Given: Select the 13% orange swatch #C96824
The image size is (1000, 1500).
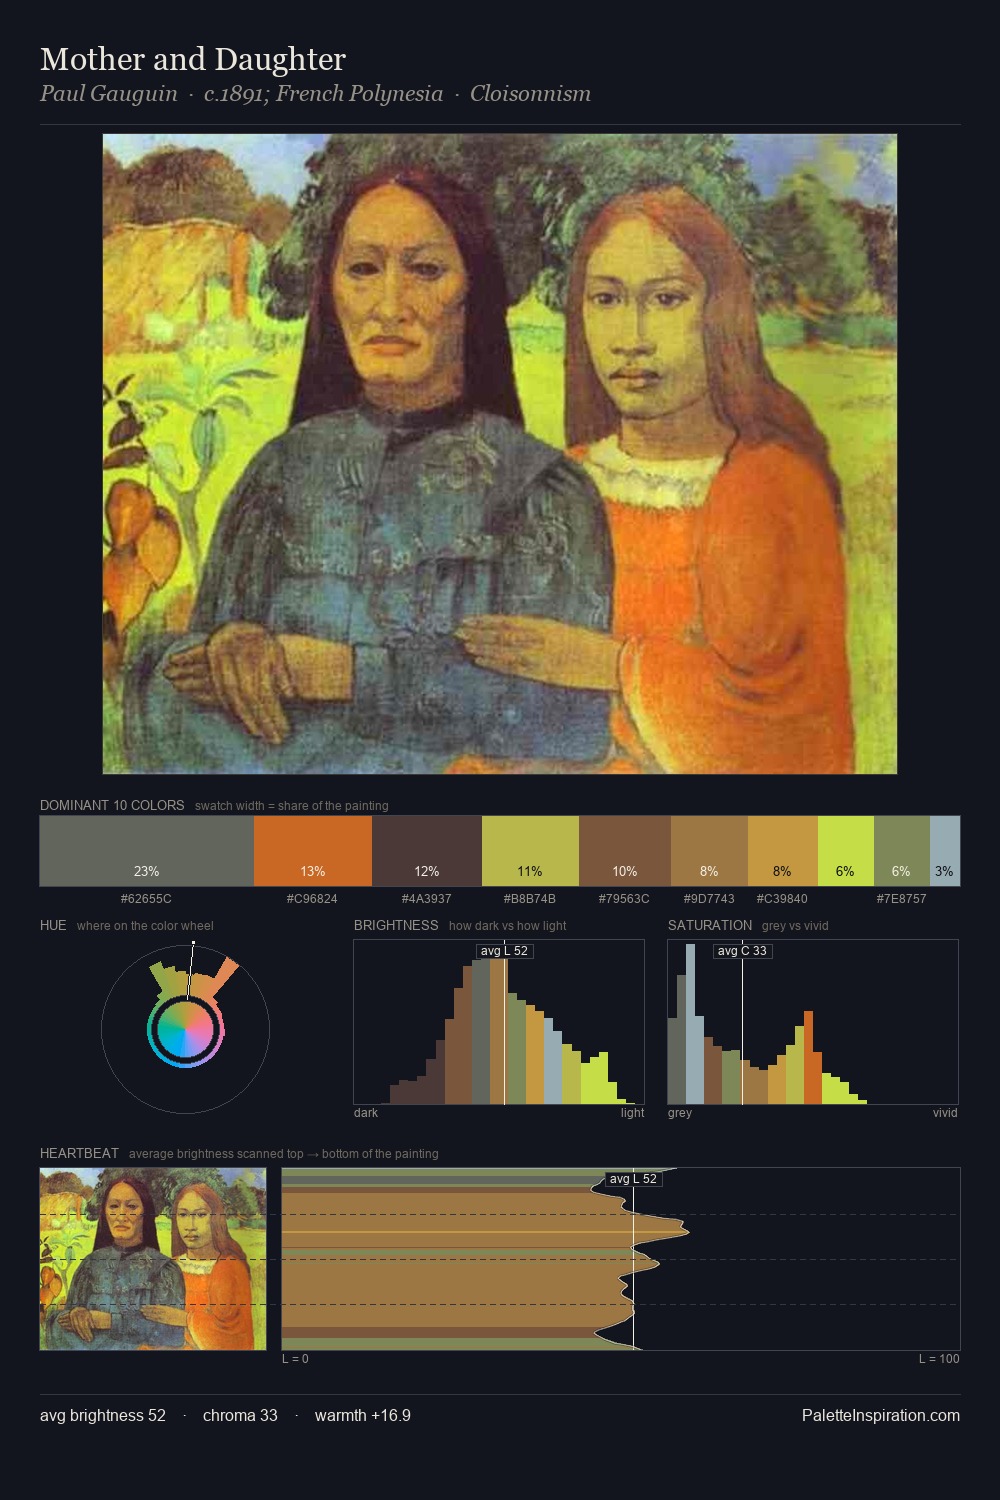Looking at the screenshot, I should [x=313, y=851].
